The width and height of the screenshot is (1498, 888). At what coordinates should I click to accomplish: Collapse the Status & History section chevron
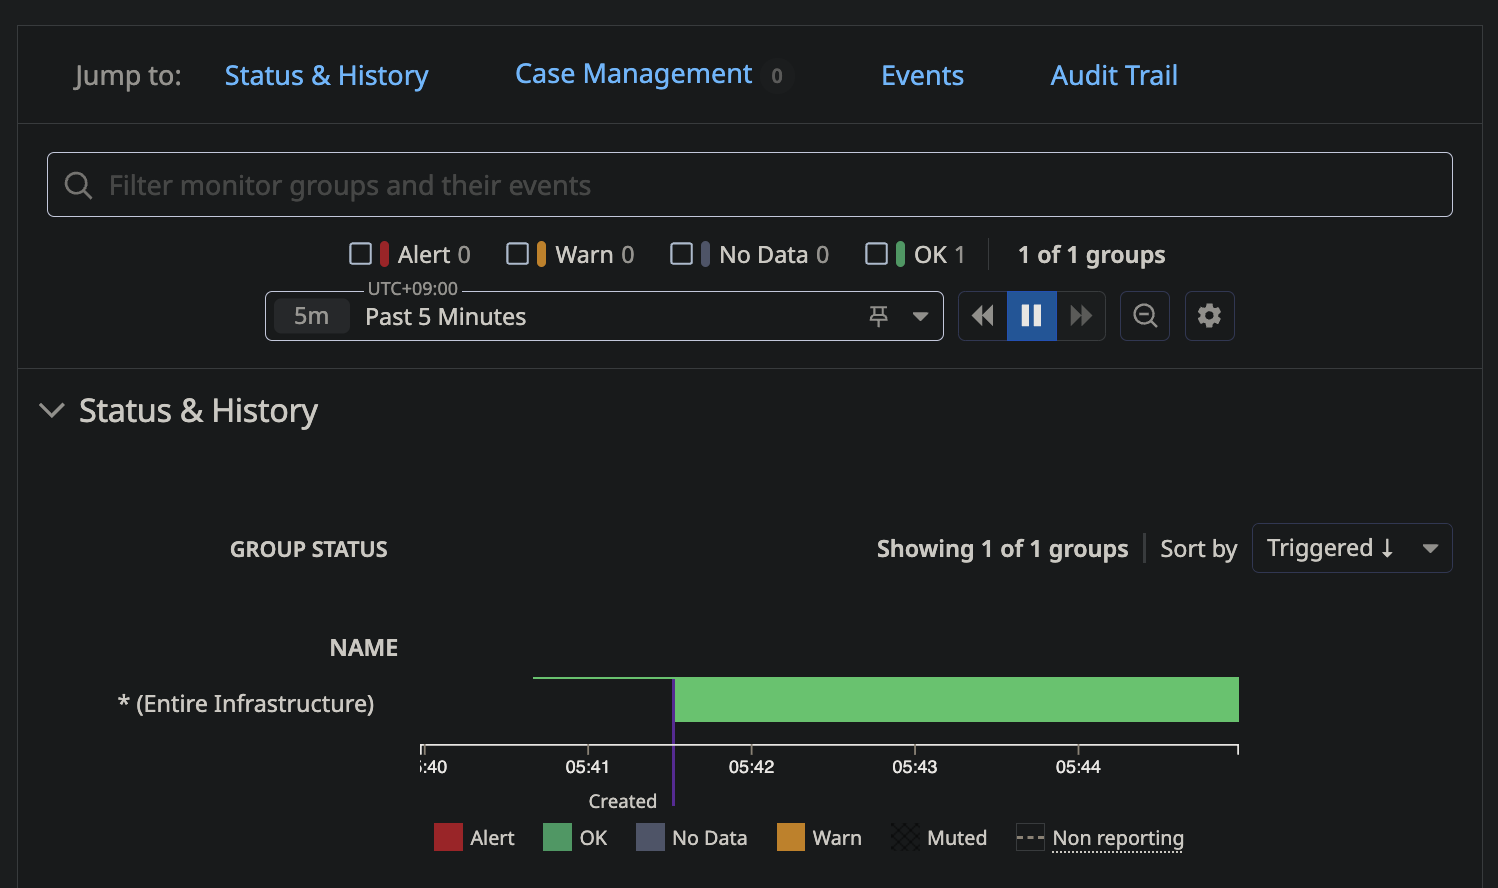pos(51,410)
